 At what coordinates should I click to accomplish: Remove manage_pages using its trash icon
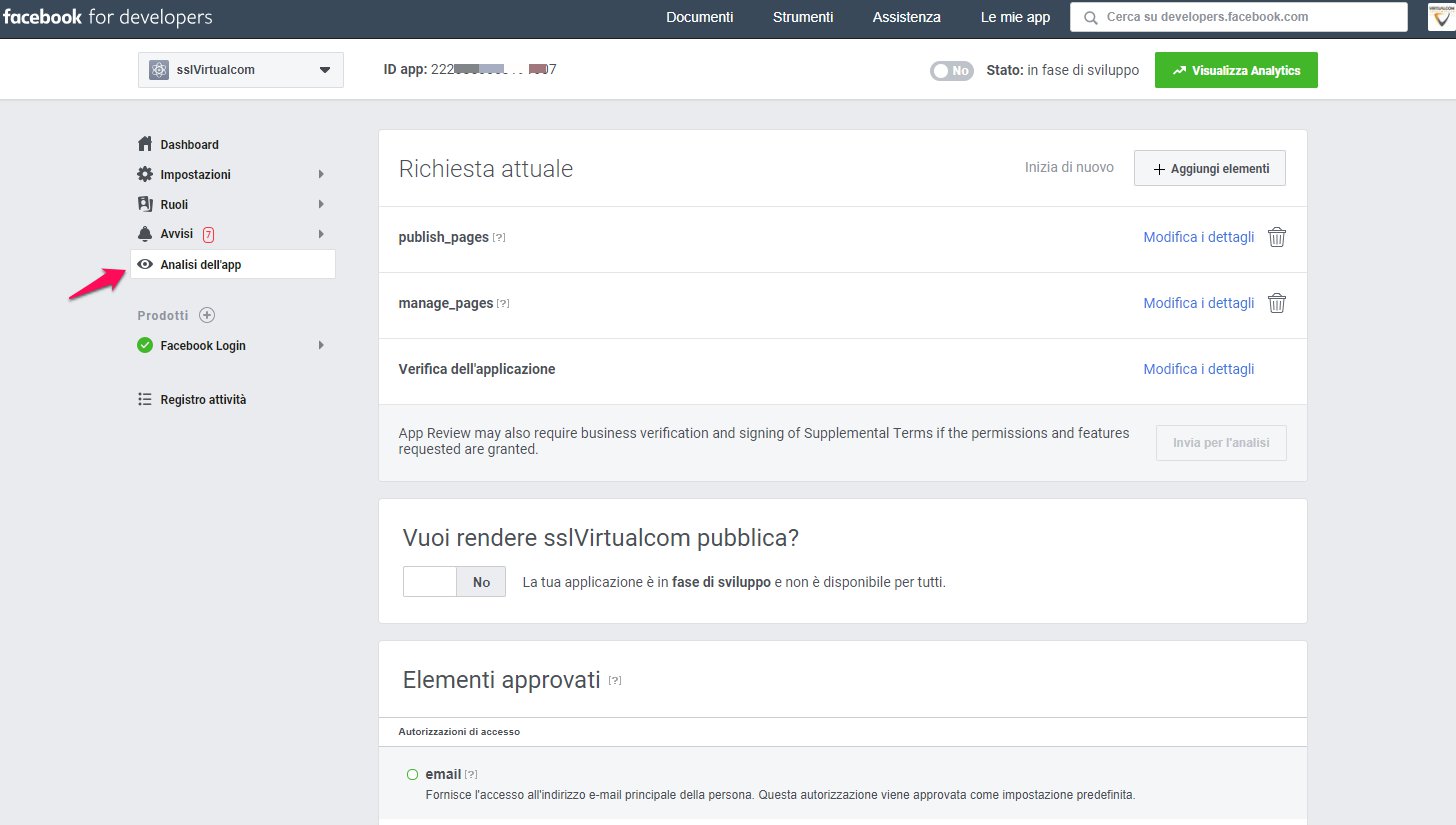point(1276,304)
